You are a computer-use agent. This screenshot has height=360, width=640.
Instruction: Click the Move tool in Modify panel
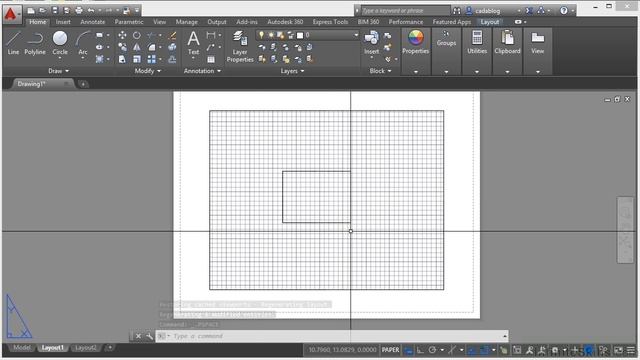(122, 36)
